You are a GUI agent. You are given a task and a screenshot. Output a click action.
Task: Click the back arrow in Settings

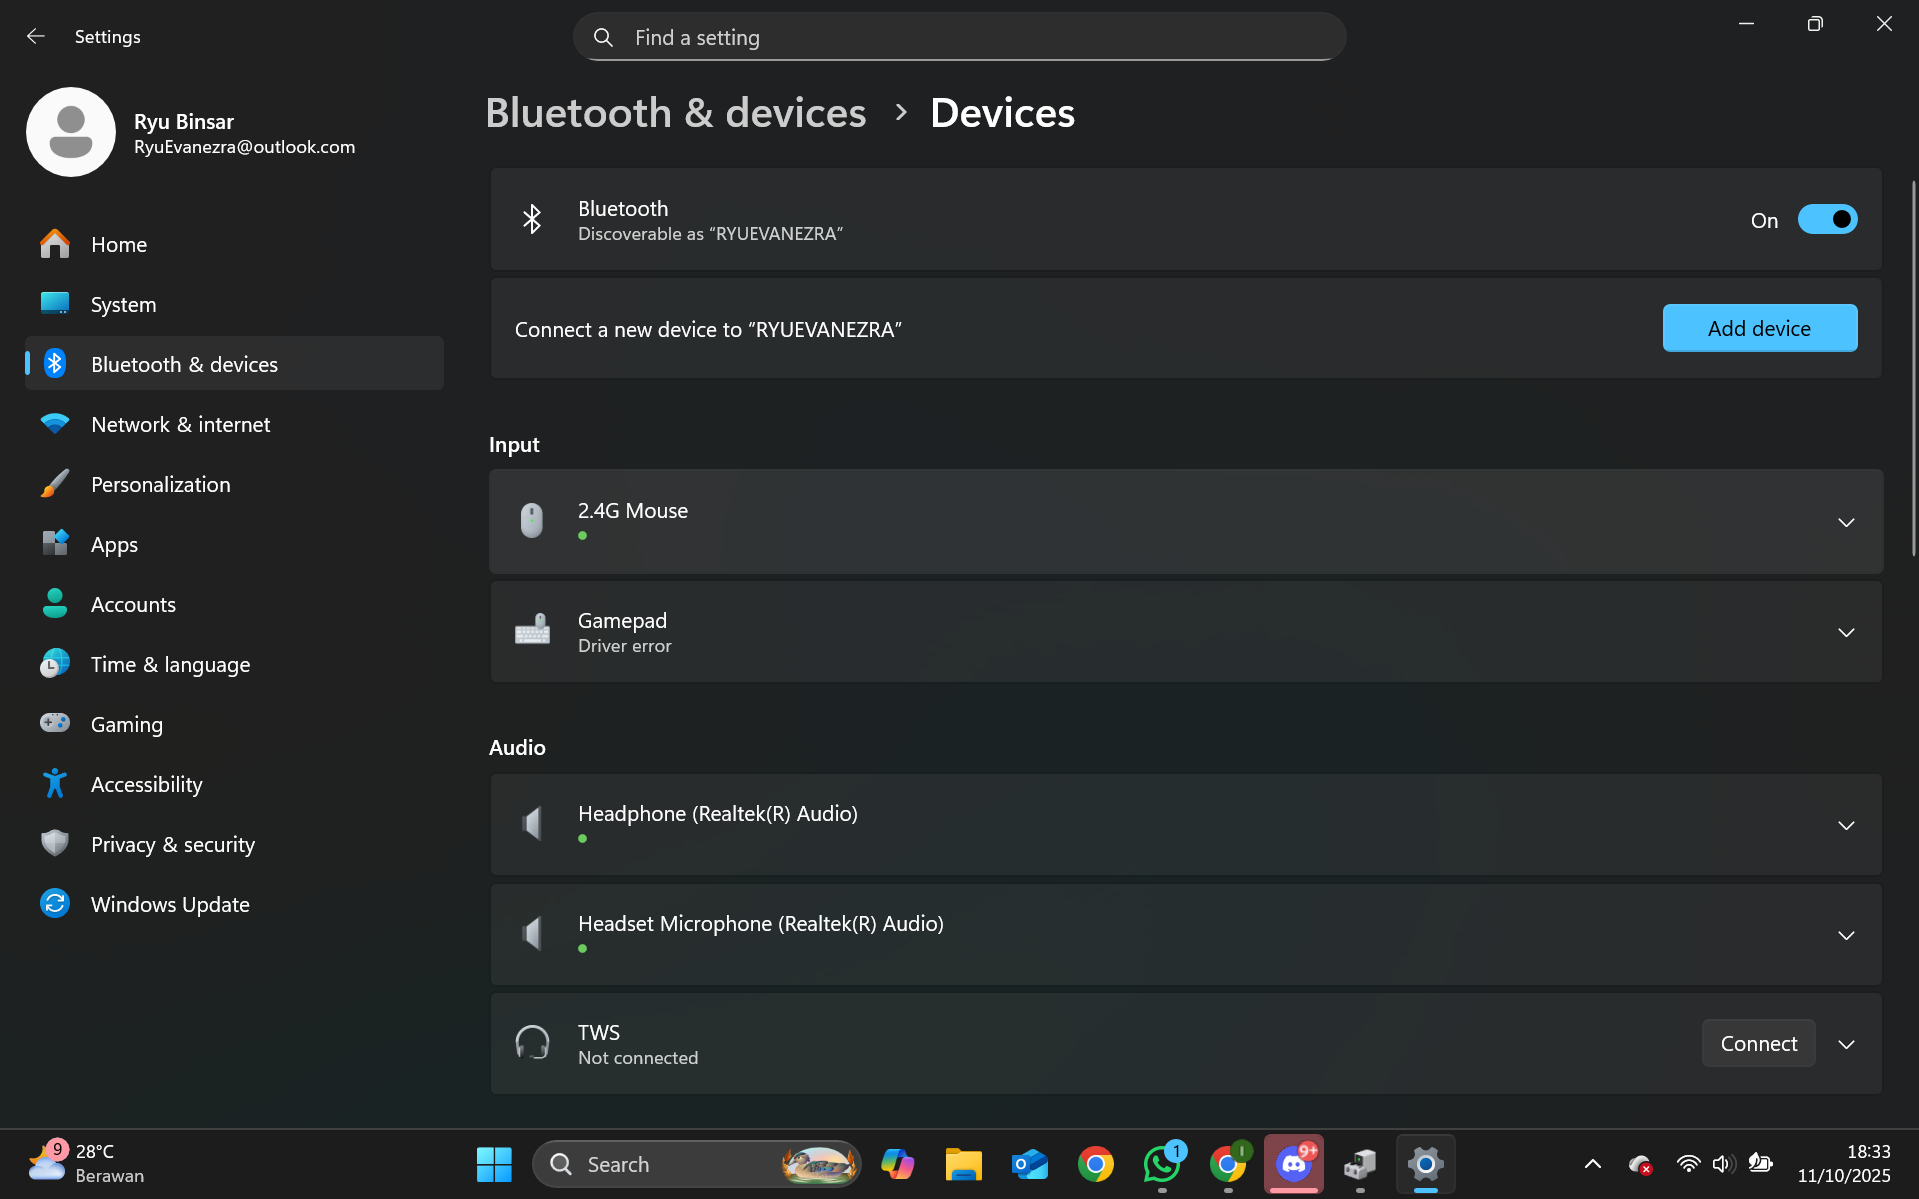(x=36, y=37)
